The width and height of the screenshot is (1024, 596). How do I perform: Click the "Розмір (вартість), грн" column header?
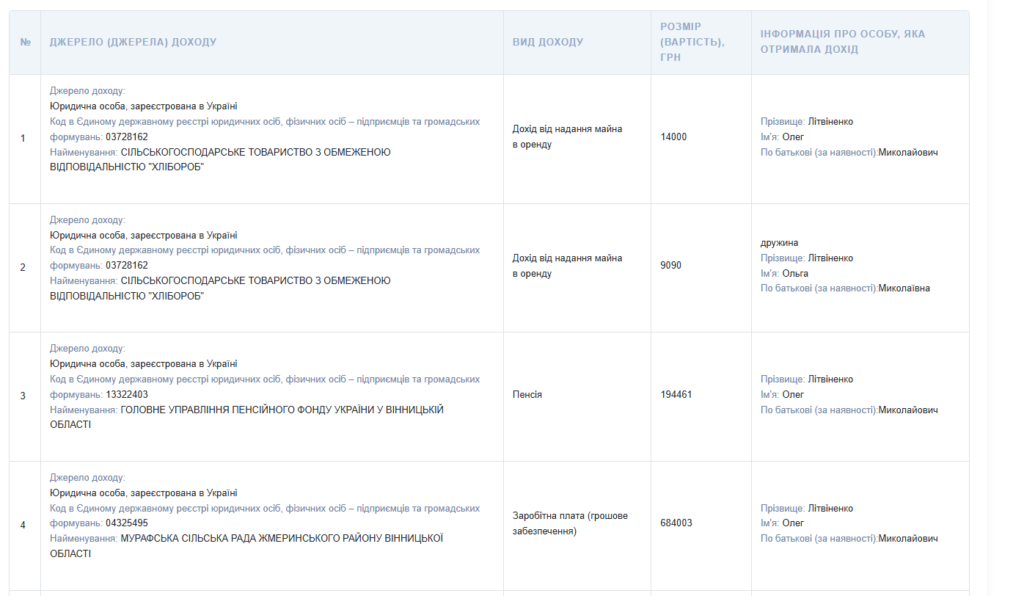[692, 42]
